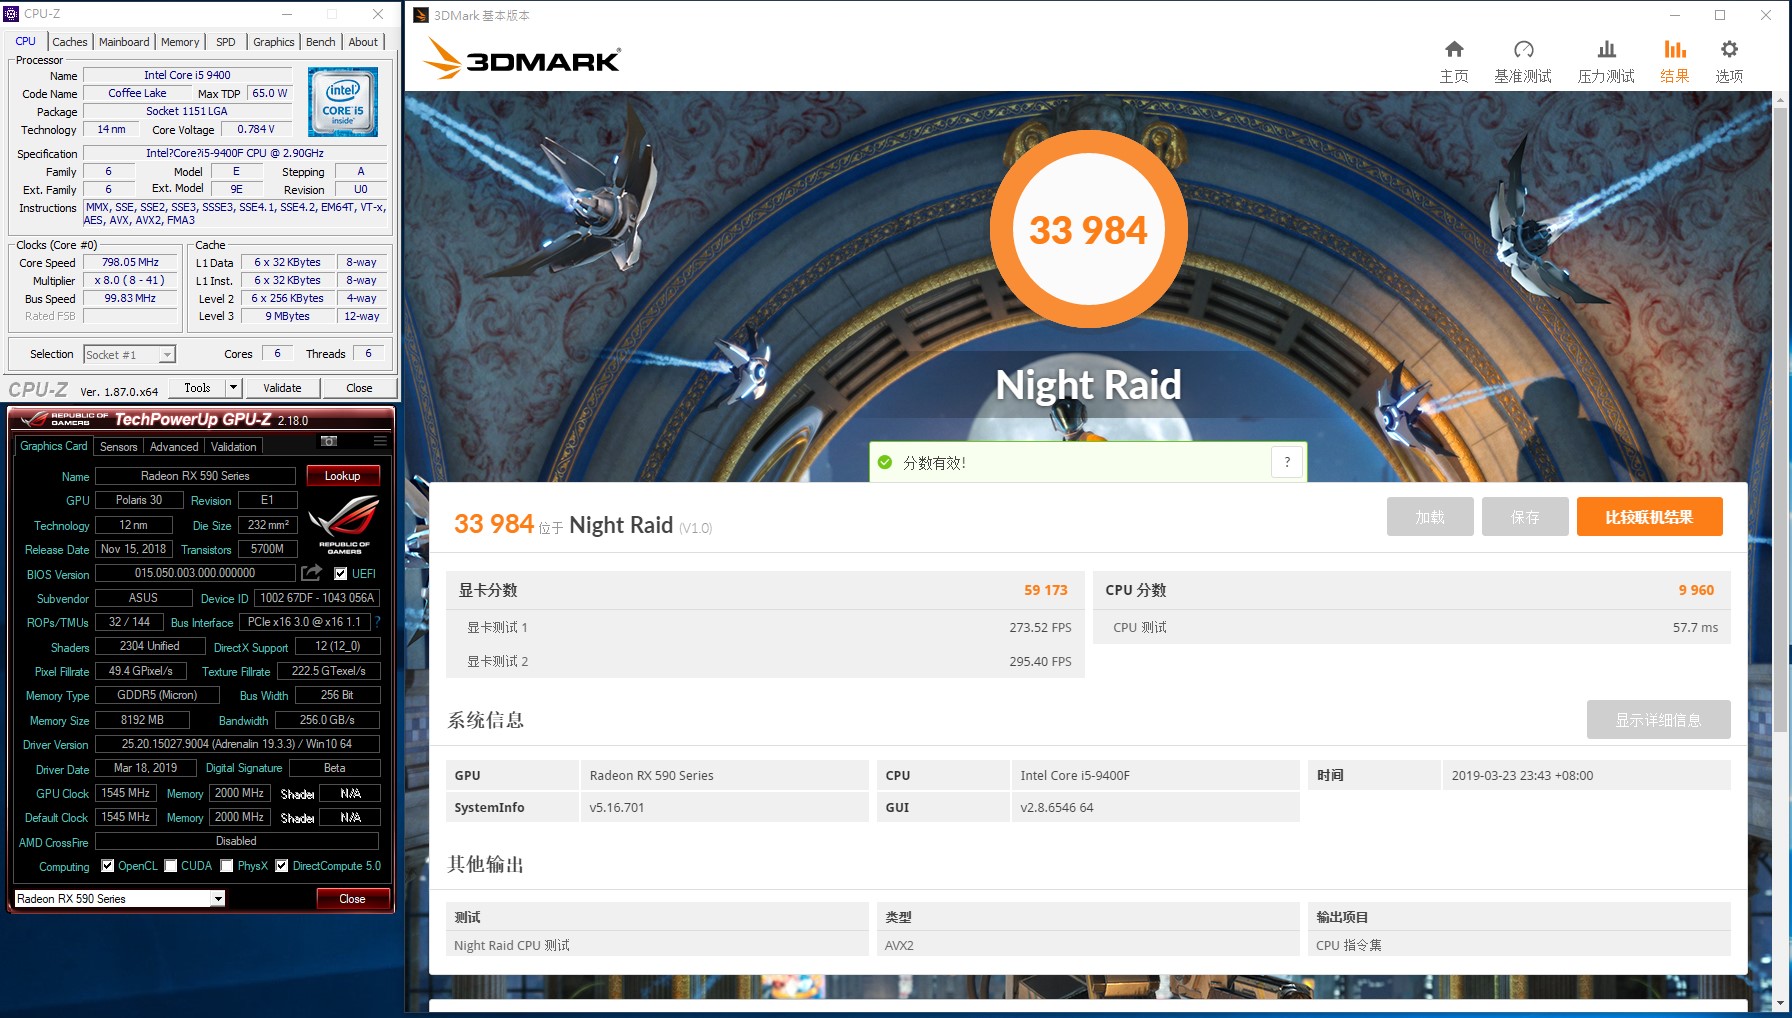The width and height of the screenshot is (1792, 1018).
Task: Click the Core Speed 798.05 MHz value
Action: click(x=130, y=262)
